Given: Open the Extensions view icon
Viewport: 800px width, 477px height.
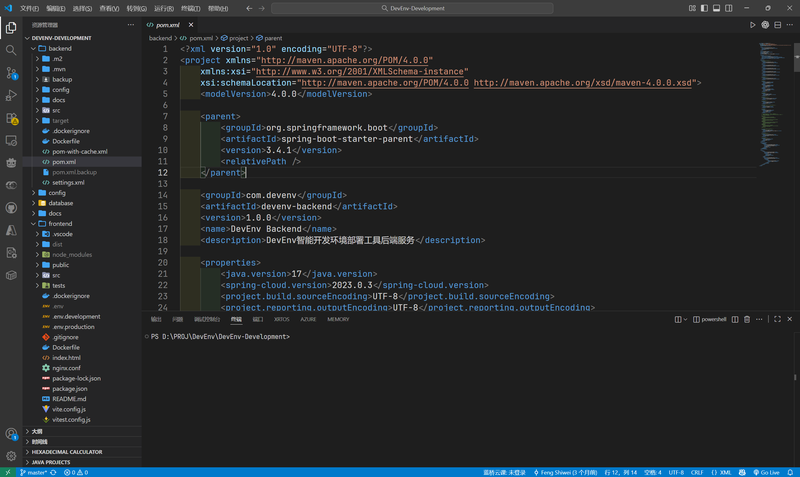Looking at the screenshot, I should tap(11, 119).
